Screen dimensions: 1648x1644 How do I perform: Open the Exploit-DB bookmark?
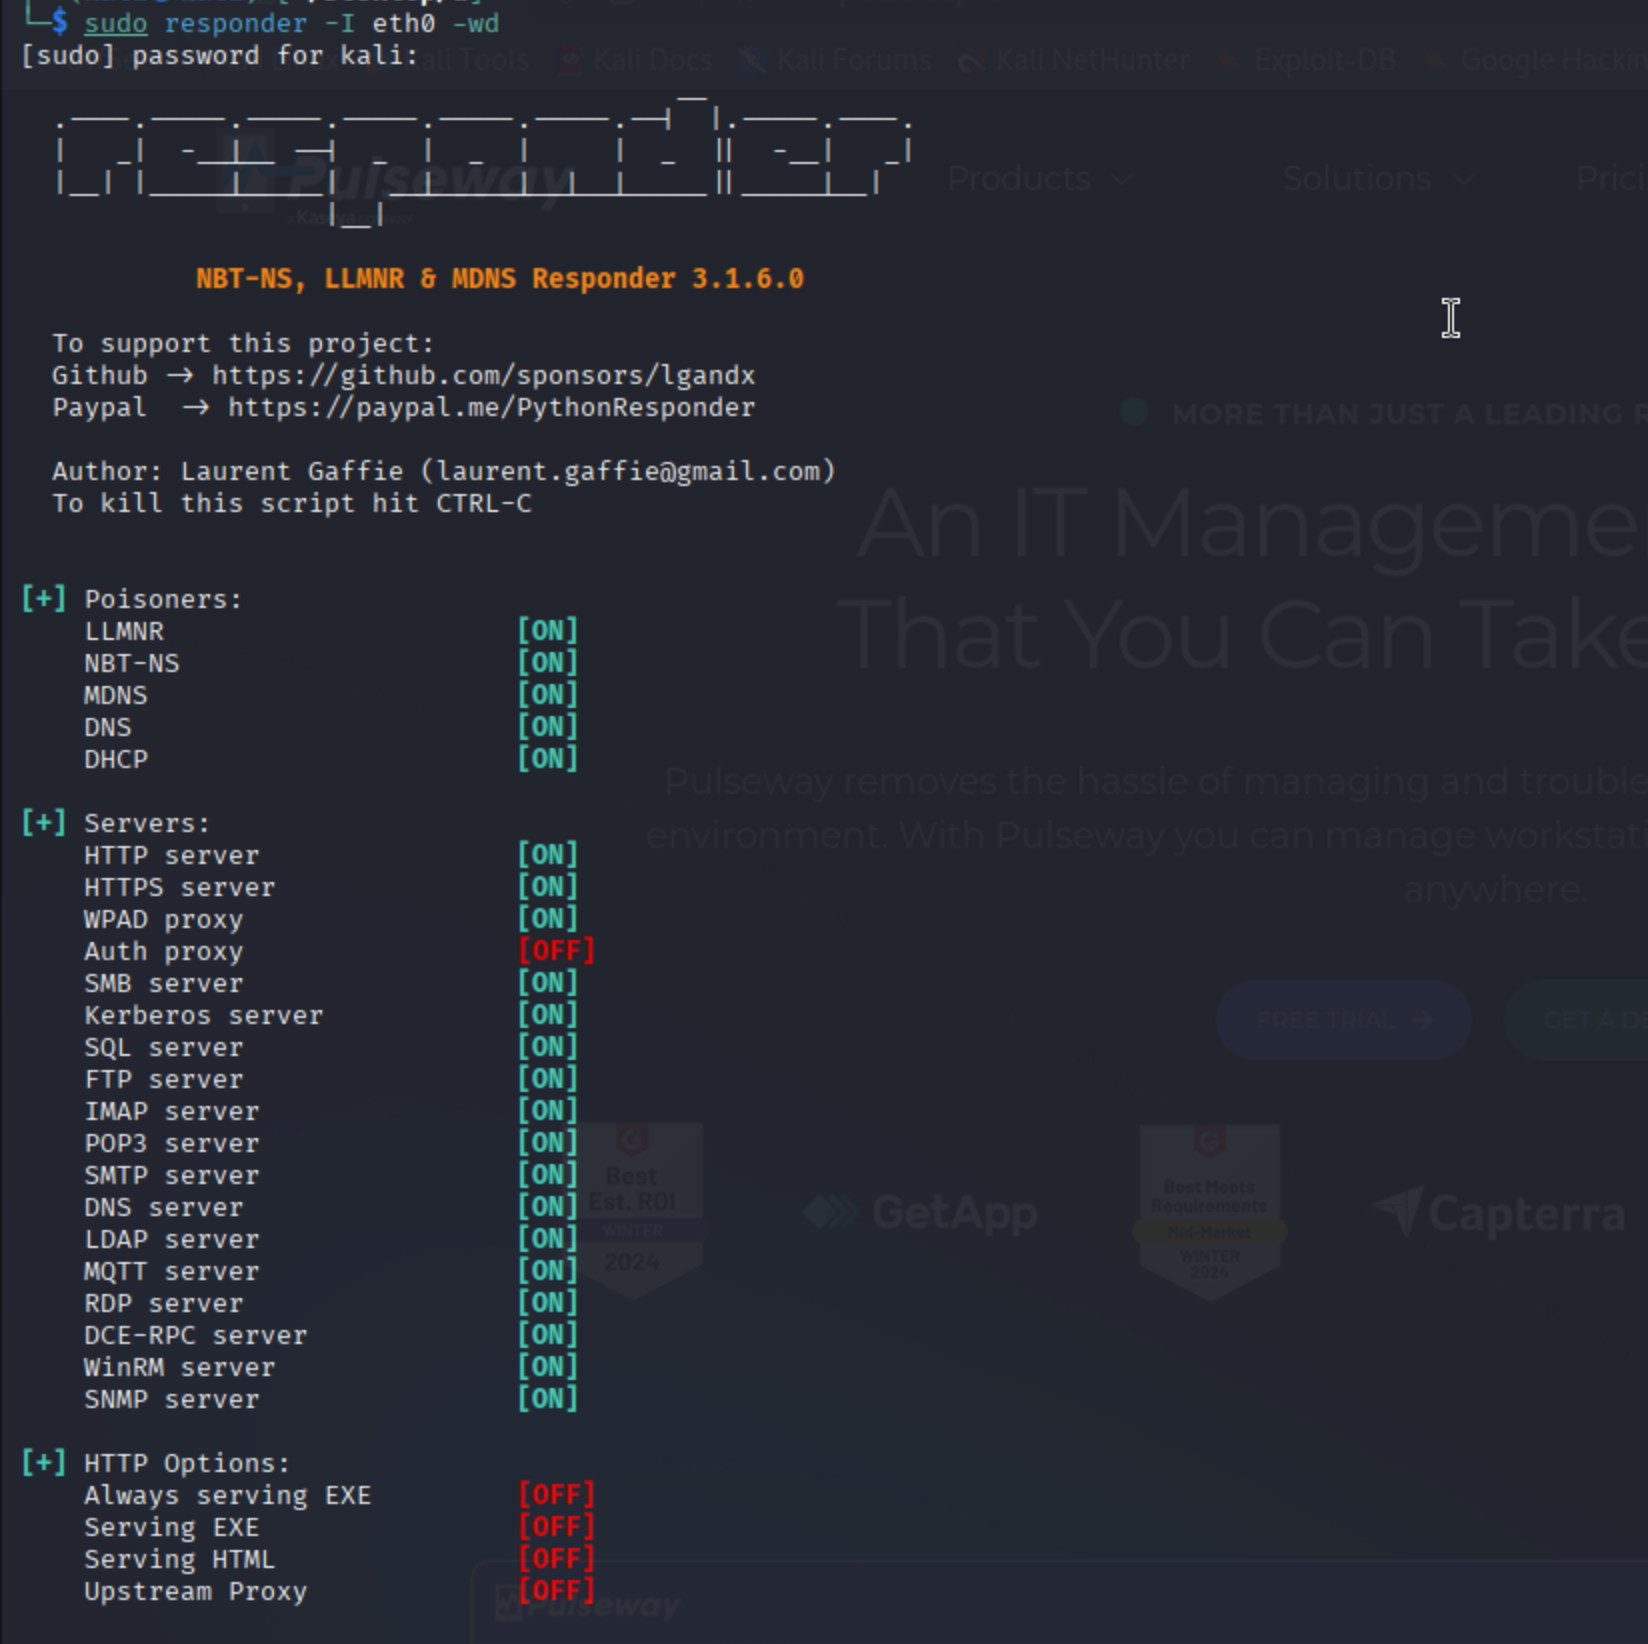tap(1310, 60)
